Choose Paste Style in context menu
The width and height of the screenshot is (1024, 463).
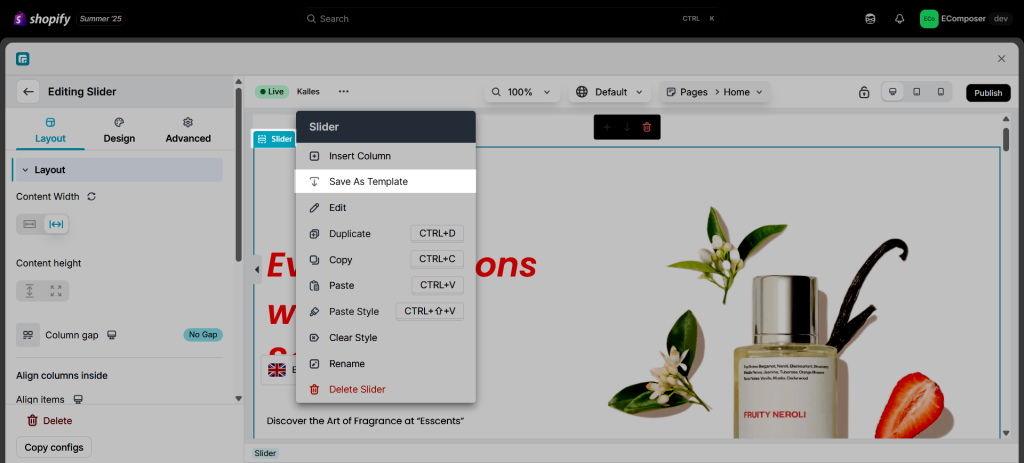tap(386, 311)
